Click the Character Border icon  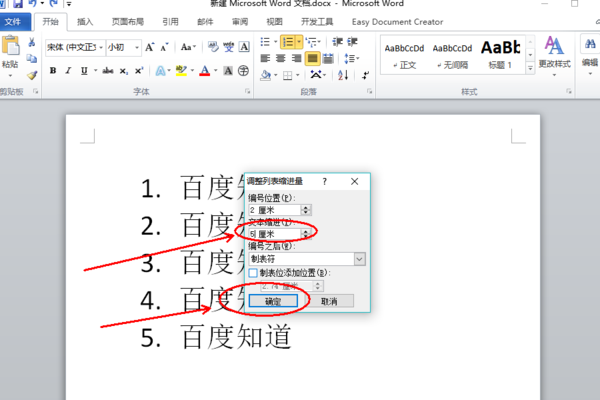click(244, 47)
